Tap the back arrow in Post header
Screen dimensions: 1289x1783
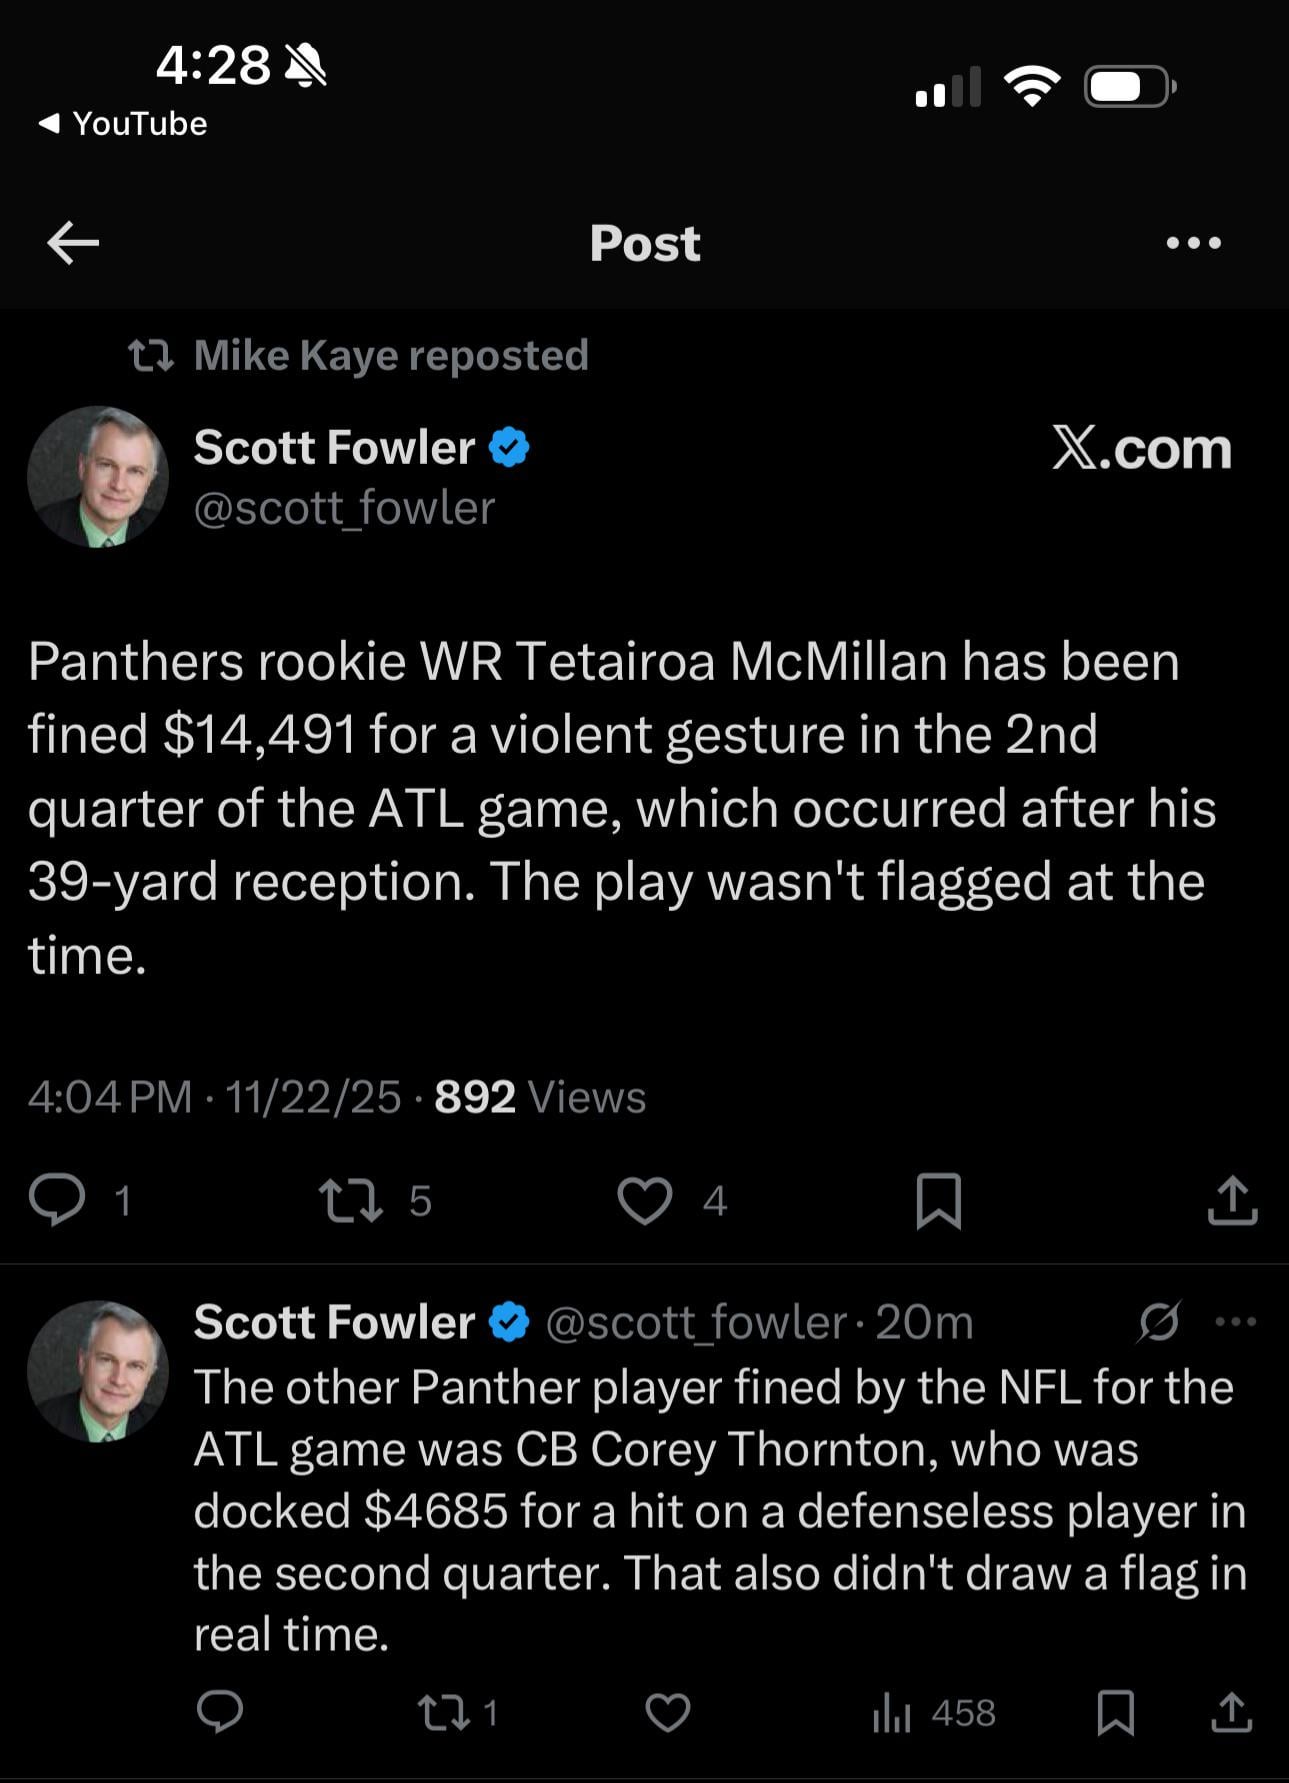point(73,243)
